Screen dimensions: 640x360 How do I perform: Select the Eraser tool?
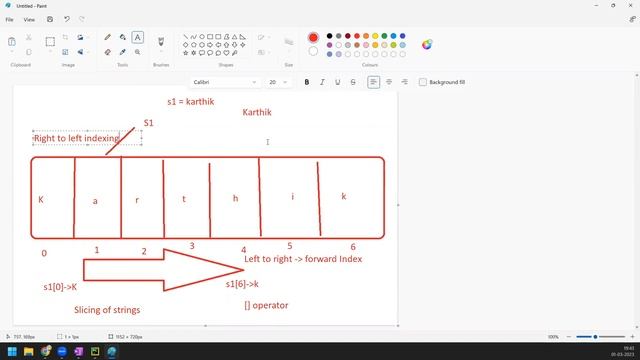pos(108,52)
